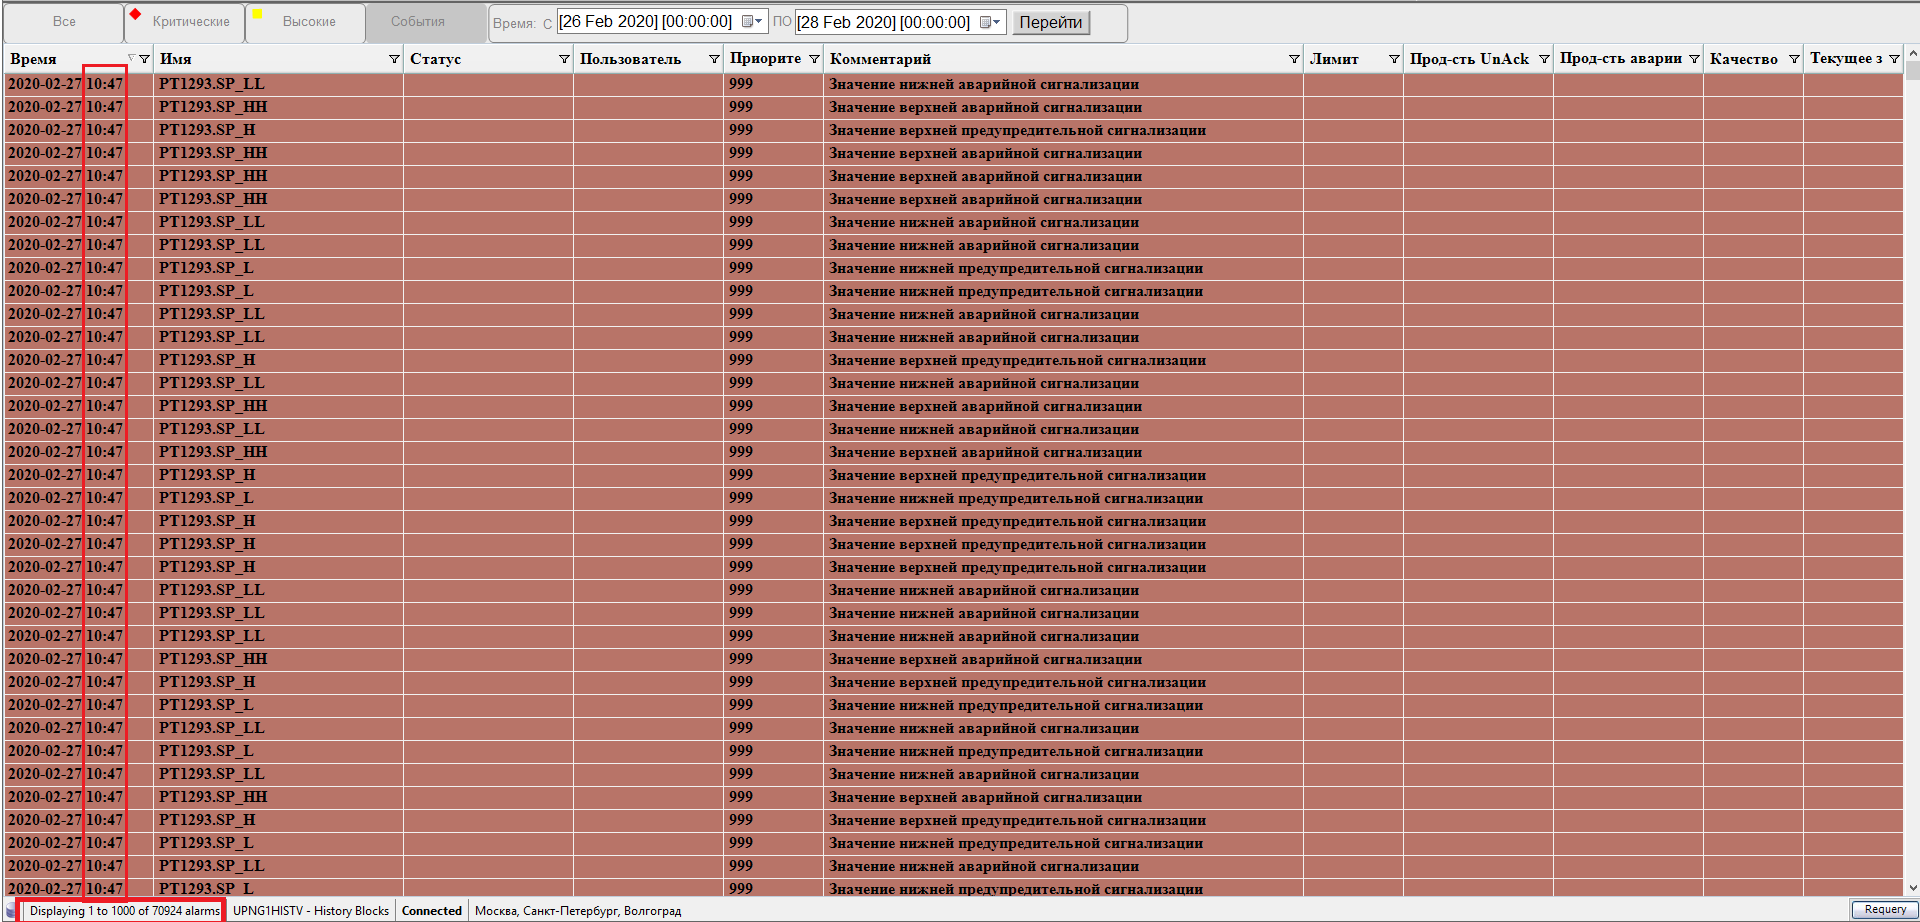The image size is (1920, 922).
Task: Filter the Прод-сть UnAck column
Action: point(1544,59)
